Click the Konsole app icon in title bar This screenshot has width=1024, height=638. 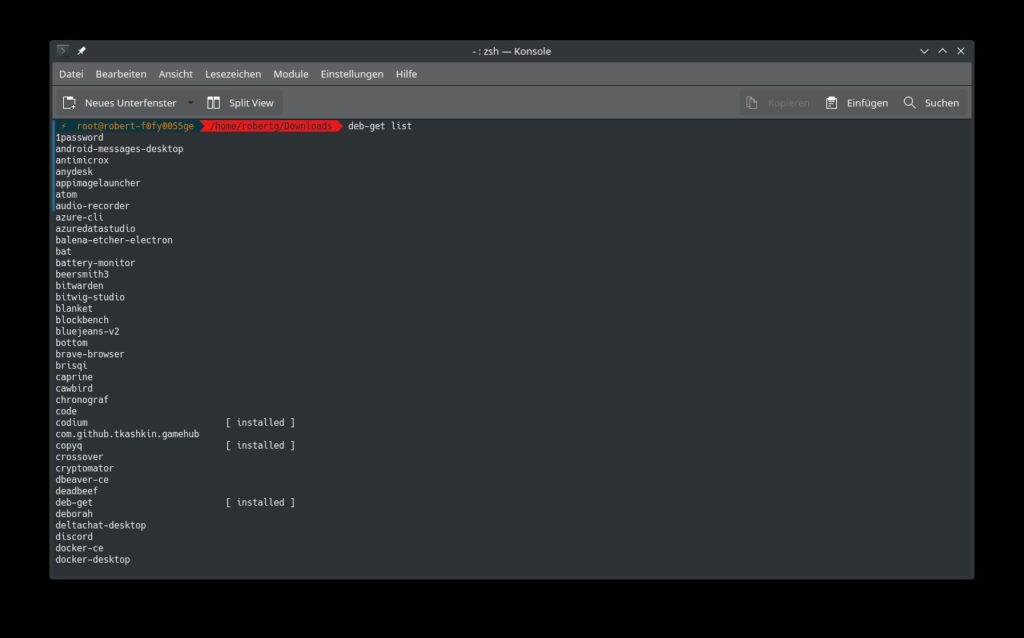(63, 50)
